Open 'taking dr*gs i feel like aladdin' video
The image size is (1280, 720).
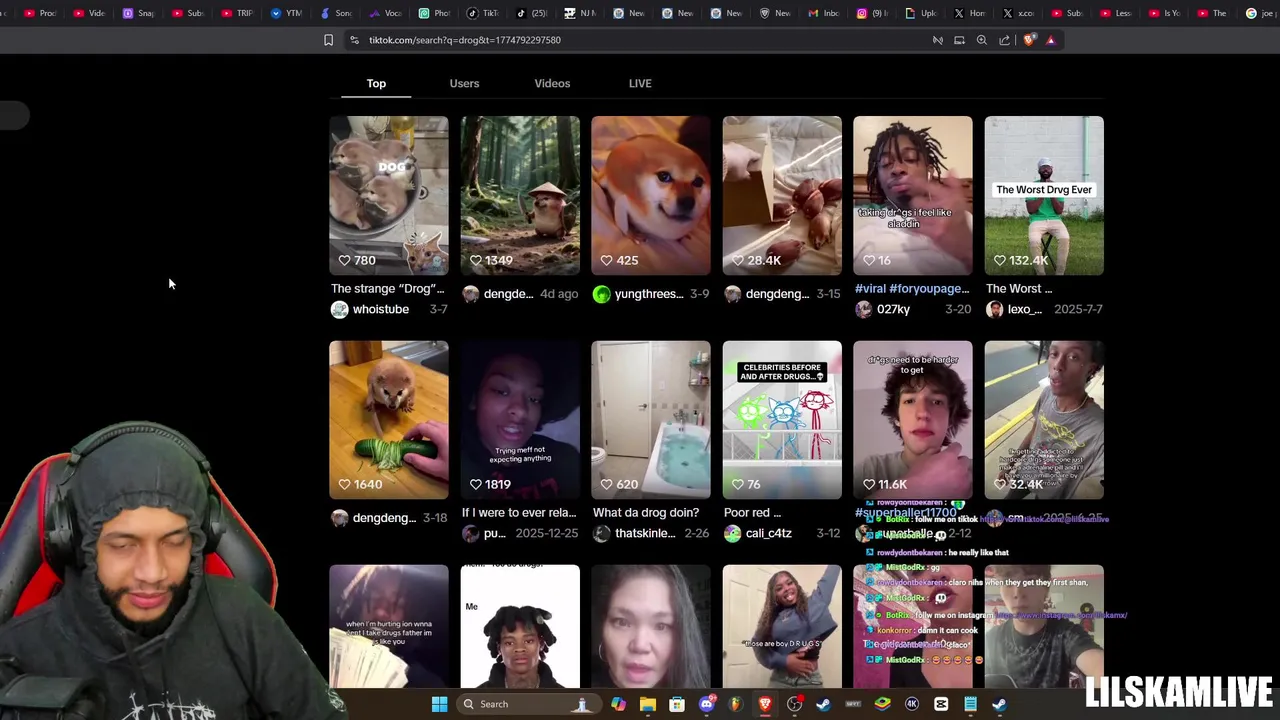(913, 195)
